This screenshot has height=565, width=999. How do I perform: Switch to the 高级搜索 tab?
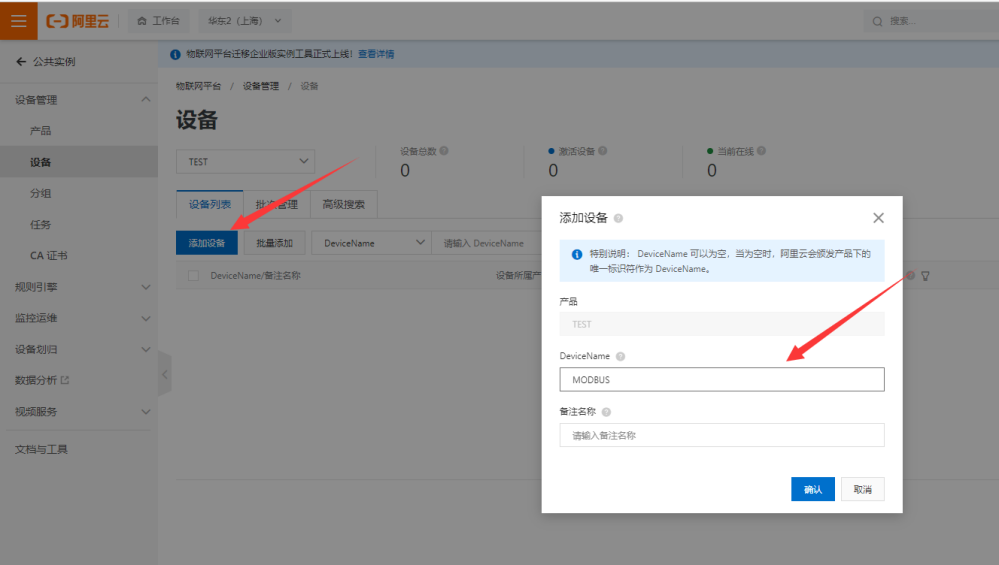(x=343, y=205)
